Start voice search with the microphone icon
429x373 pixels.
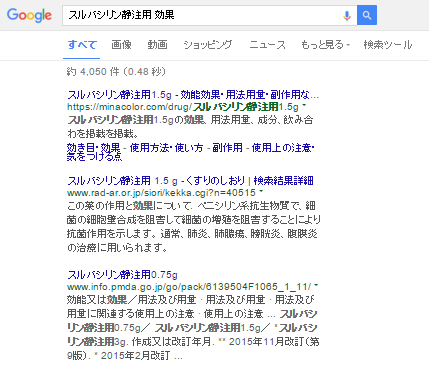[347, 15]
